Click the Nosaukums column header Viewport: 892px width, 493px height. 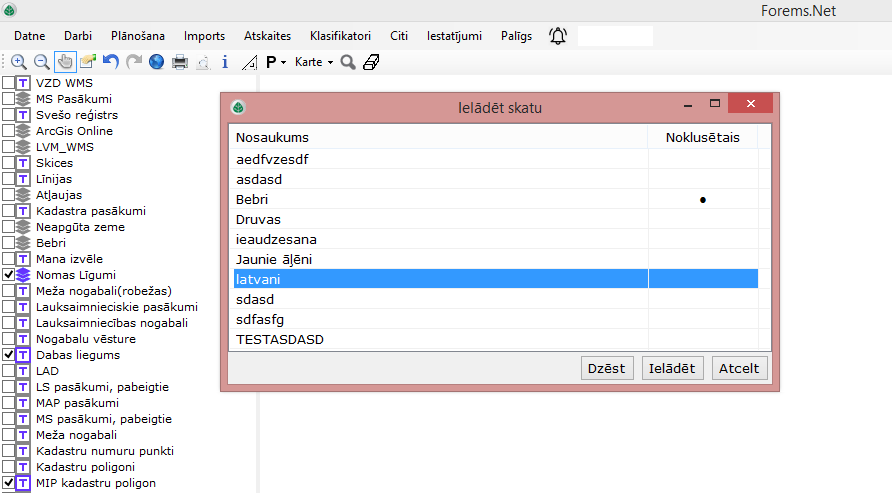point(272,137)
